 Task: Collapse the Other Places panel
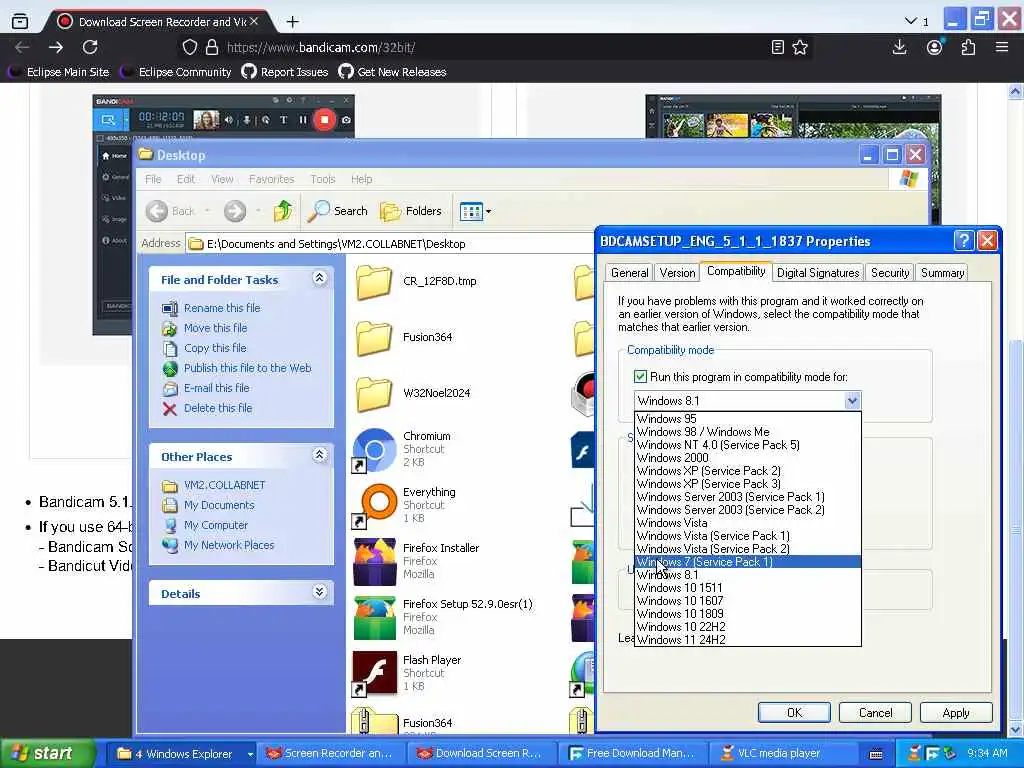click(319, 455)
